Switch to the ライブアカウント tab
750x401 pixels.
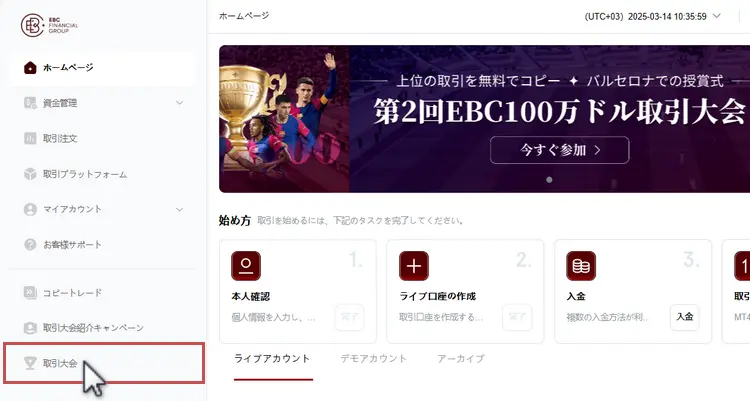[272, 358]
